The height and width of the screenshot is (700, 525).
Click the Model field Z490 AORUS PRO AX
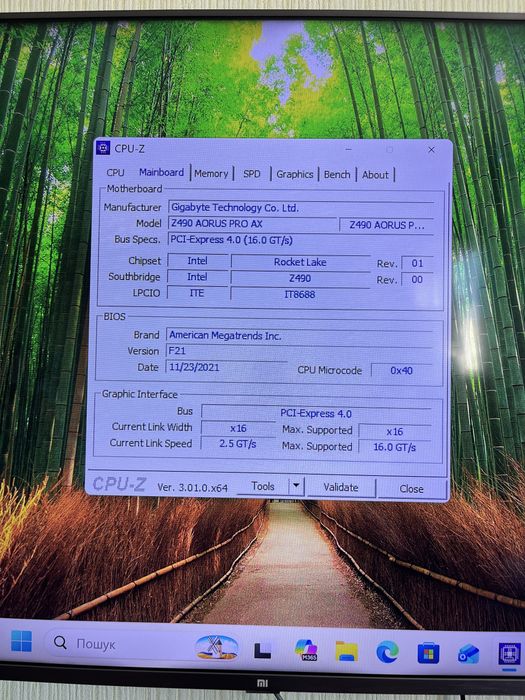click(x=252, y=224)
